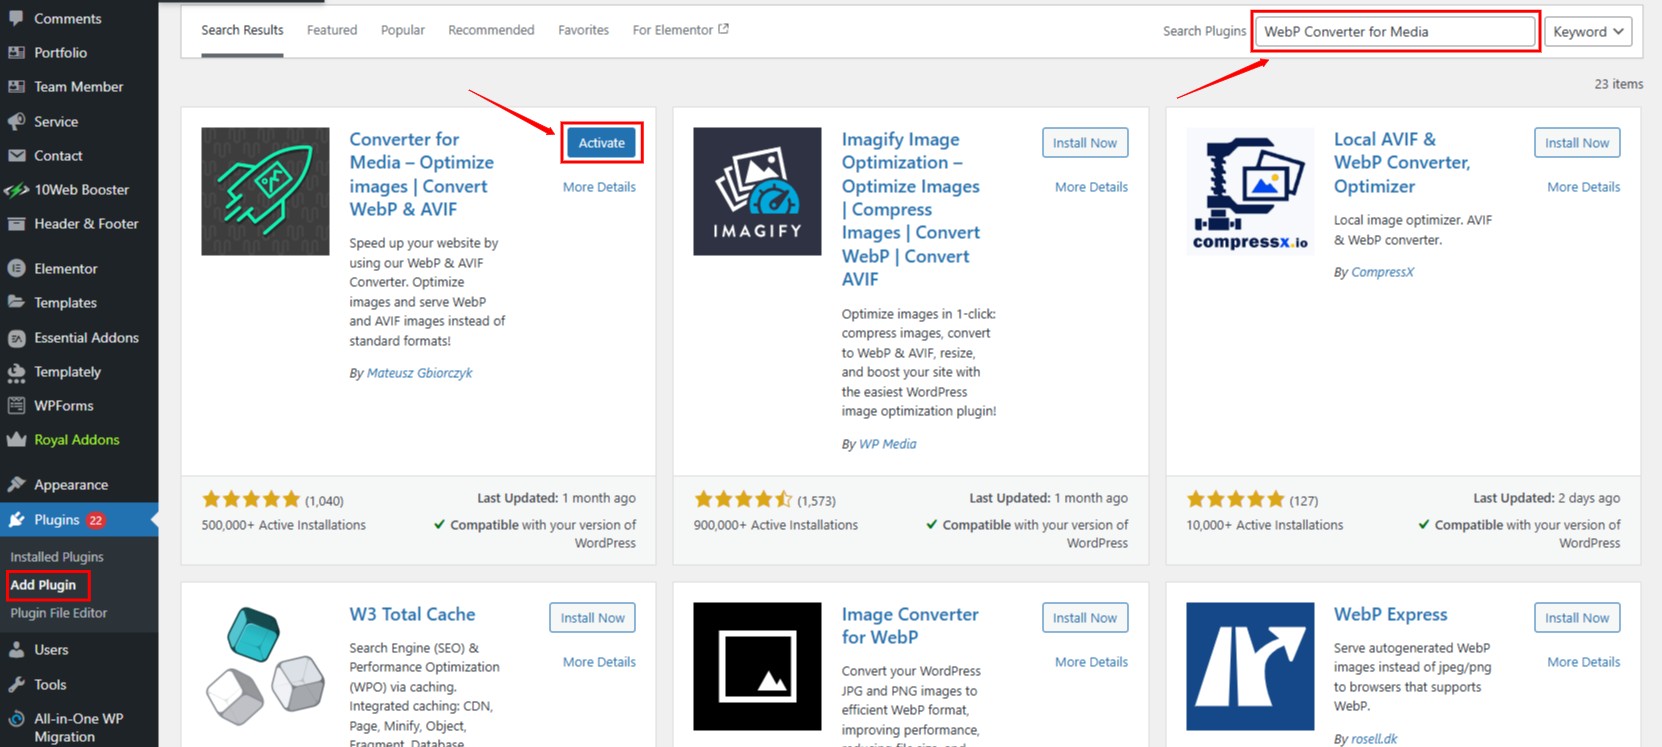Open More Details for WebP Express
This screenshot has width=1662, height=747.
(1583, 662)
